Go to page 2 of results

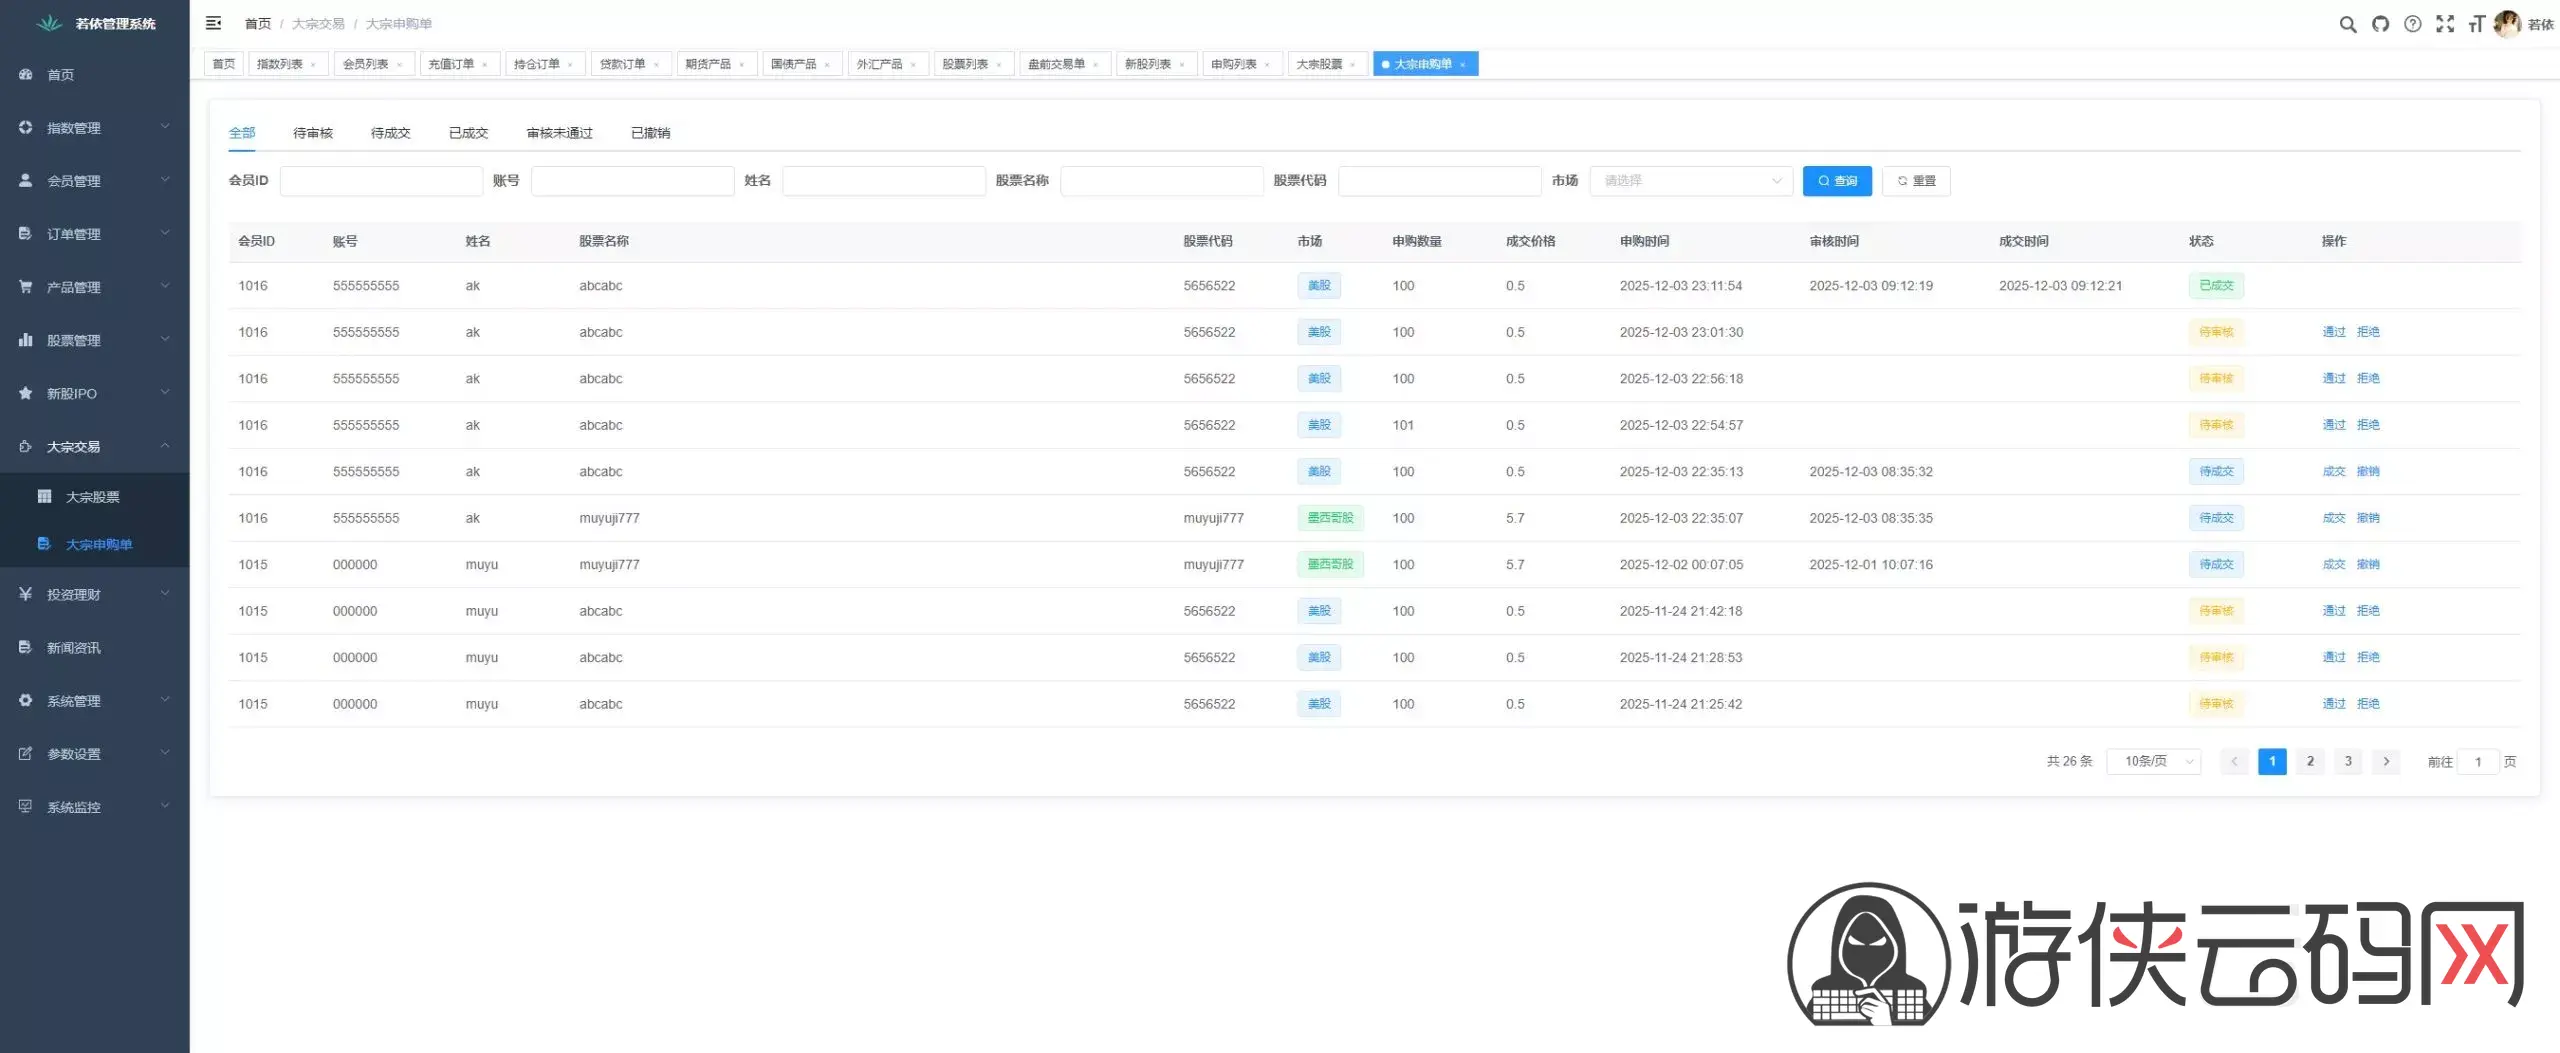point(2310,762)
